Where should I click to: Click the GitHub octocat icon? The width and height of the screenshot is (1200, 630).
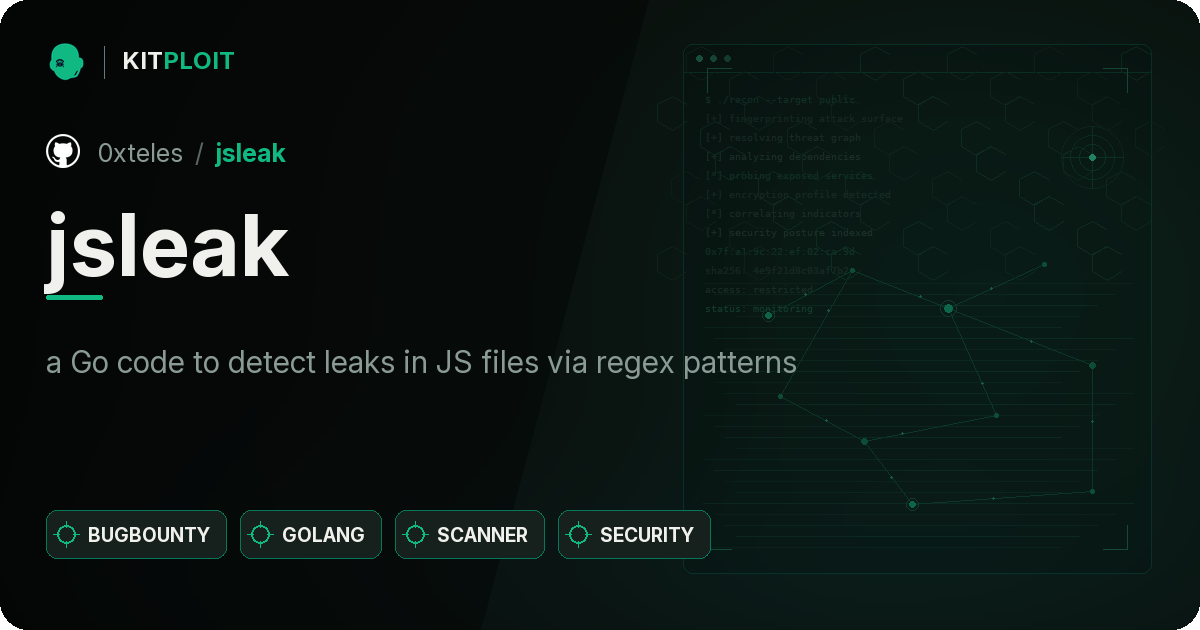(63, 152)
